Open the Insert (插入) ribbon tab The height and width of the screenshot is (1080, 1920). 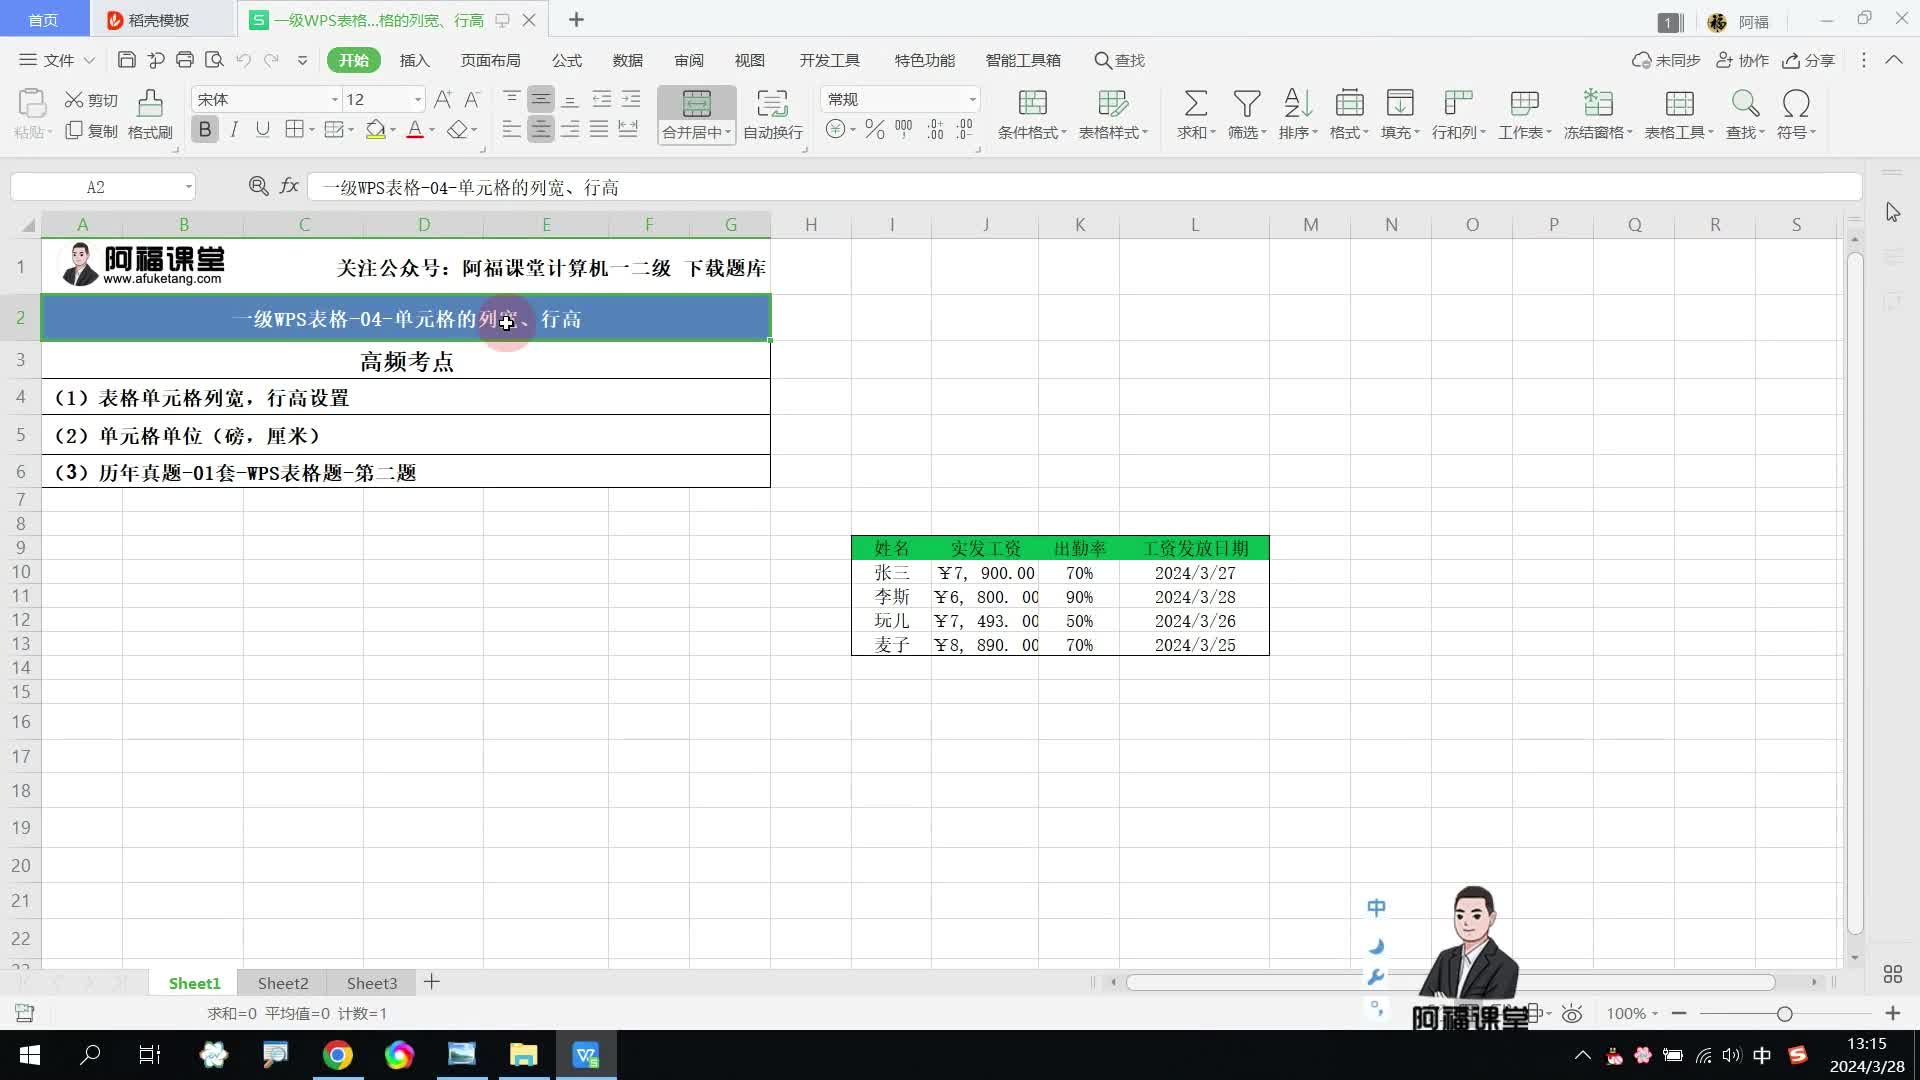coord(414,61)
